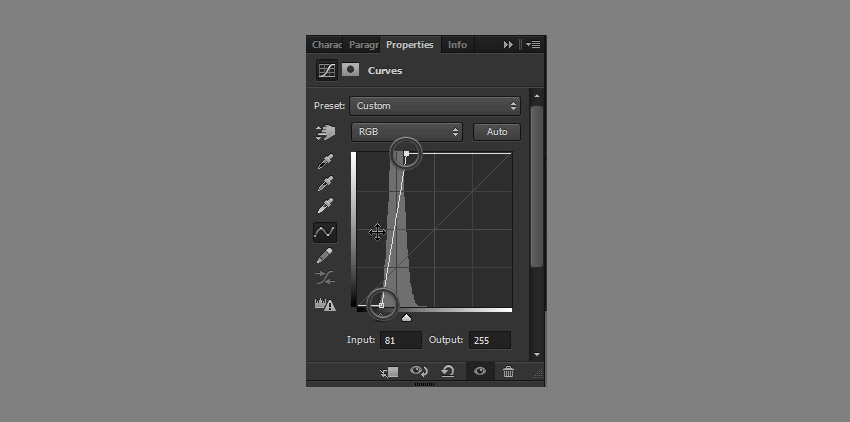Clip adjustment to layer below
850x422 pixels.
point(389,372)
